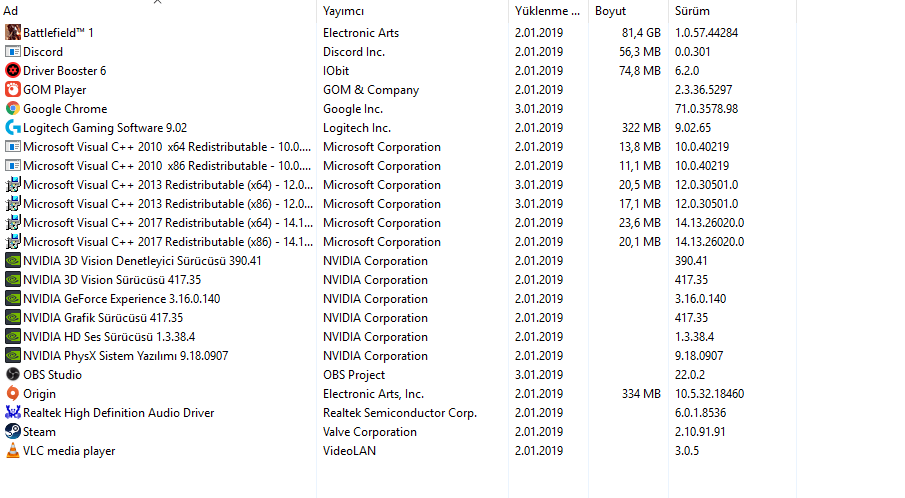Click the size value 334 MB
The height and width of the screenshot is (498, 905).
click(641, 394)
